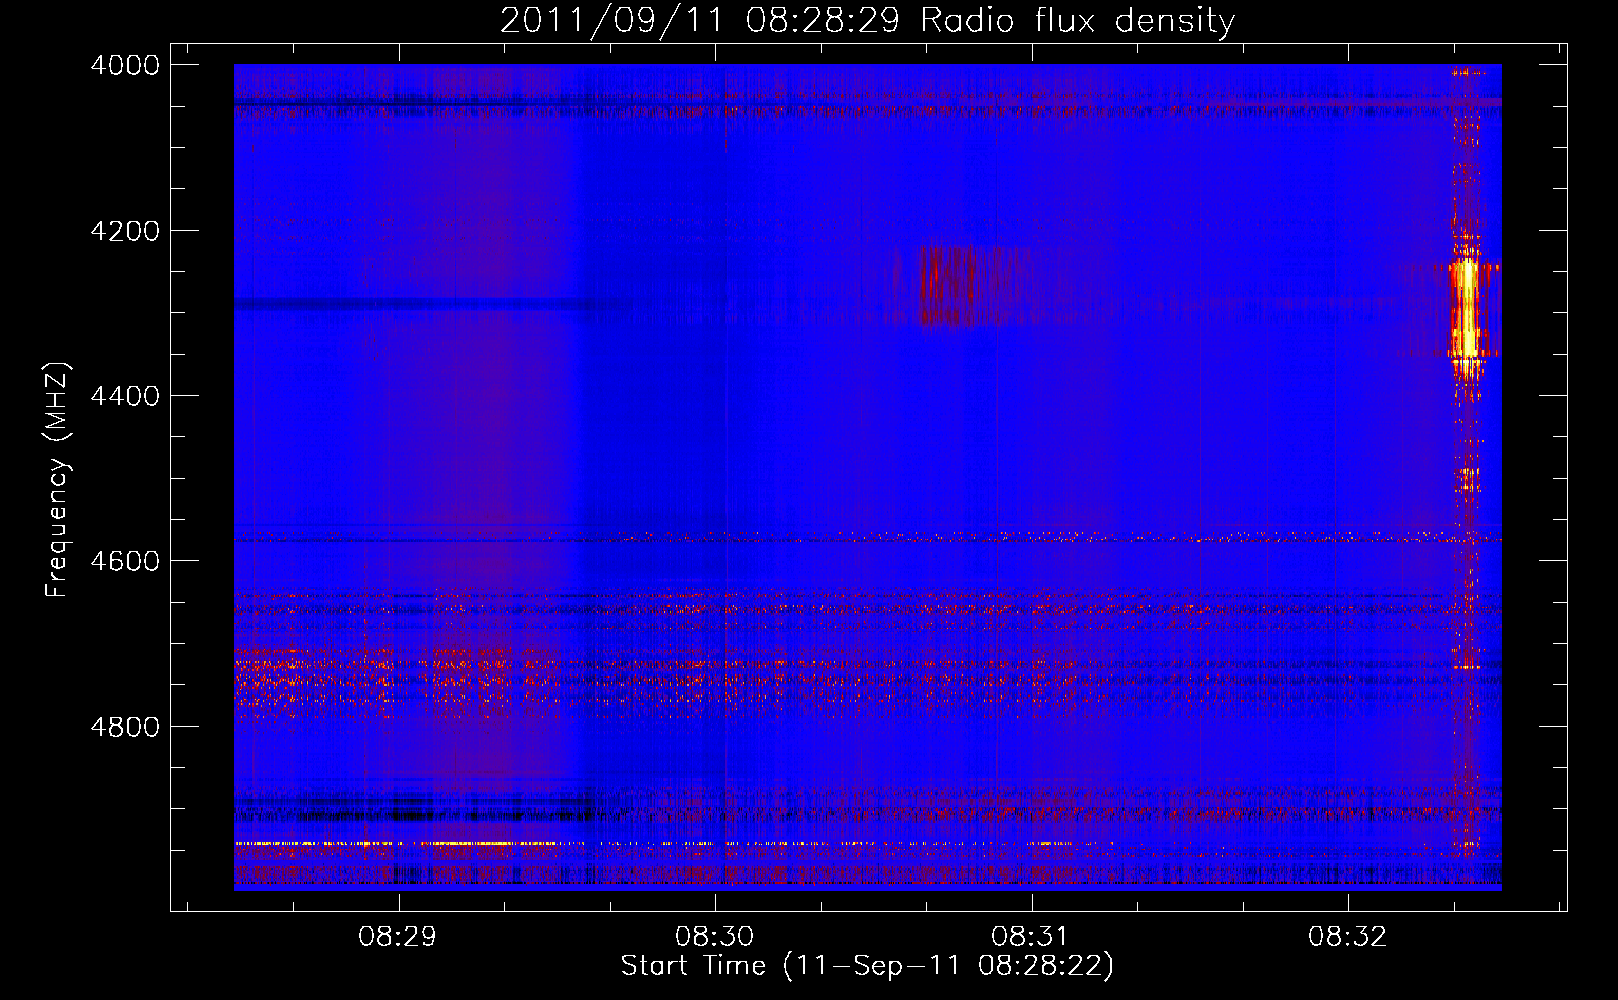
Task: Click the 4200 frequency tick label
Action: pyautogui.click(x=125, y=231)
